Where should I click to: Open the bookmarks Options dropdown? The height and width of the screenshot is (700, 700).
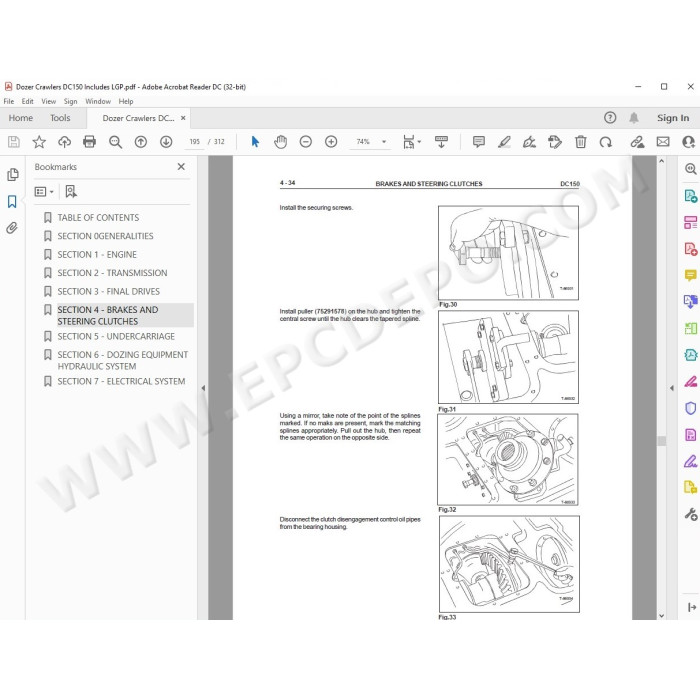44,192
